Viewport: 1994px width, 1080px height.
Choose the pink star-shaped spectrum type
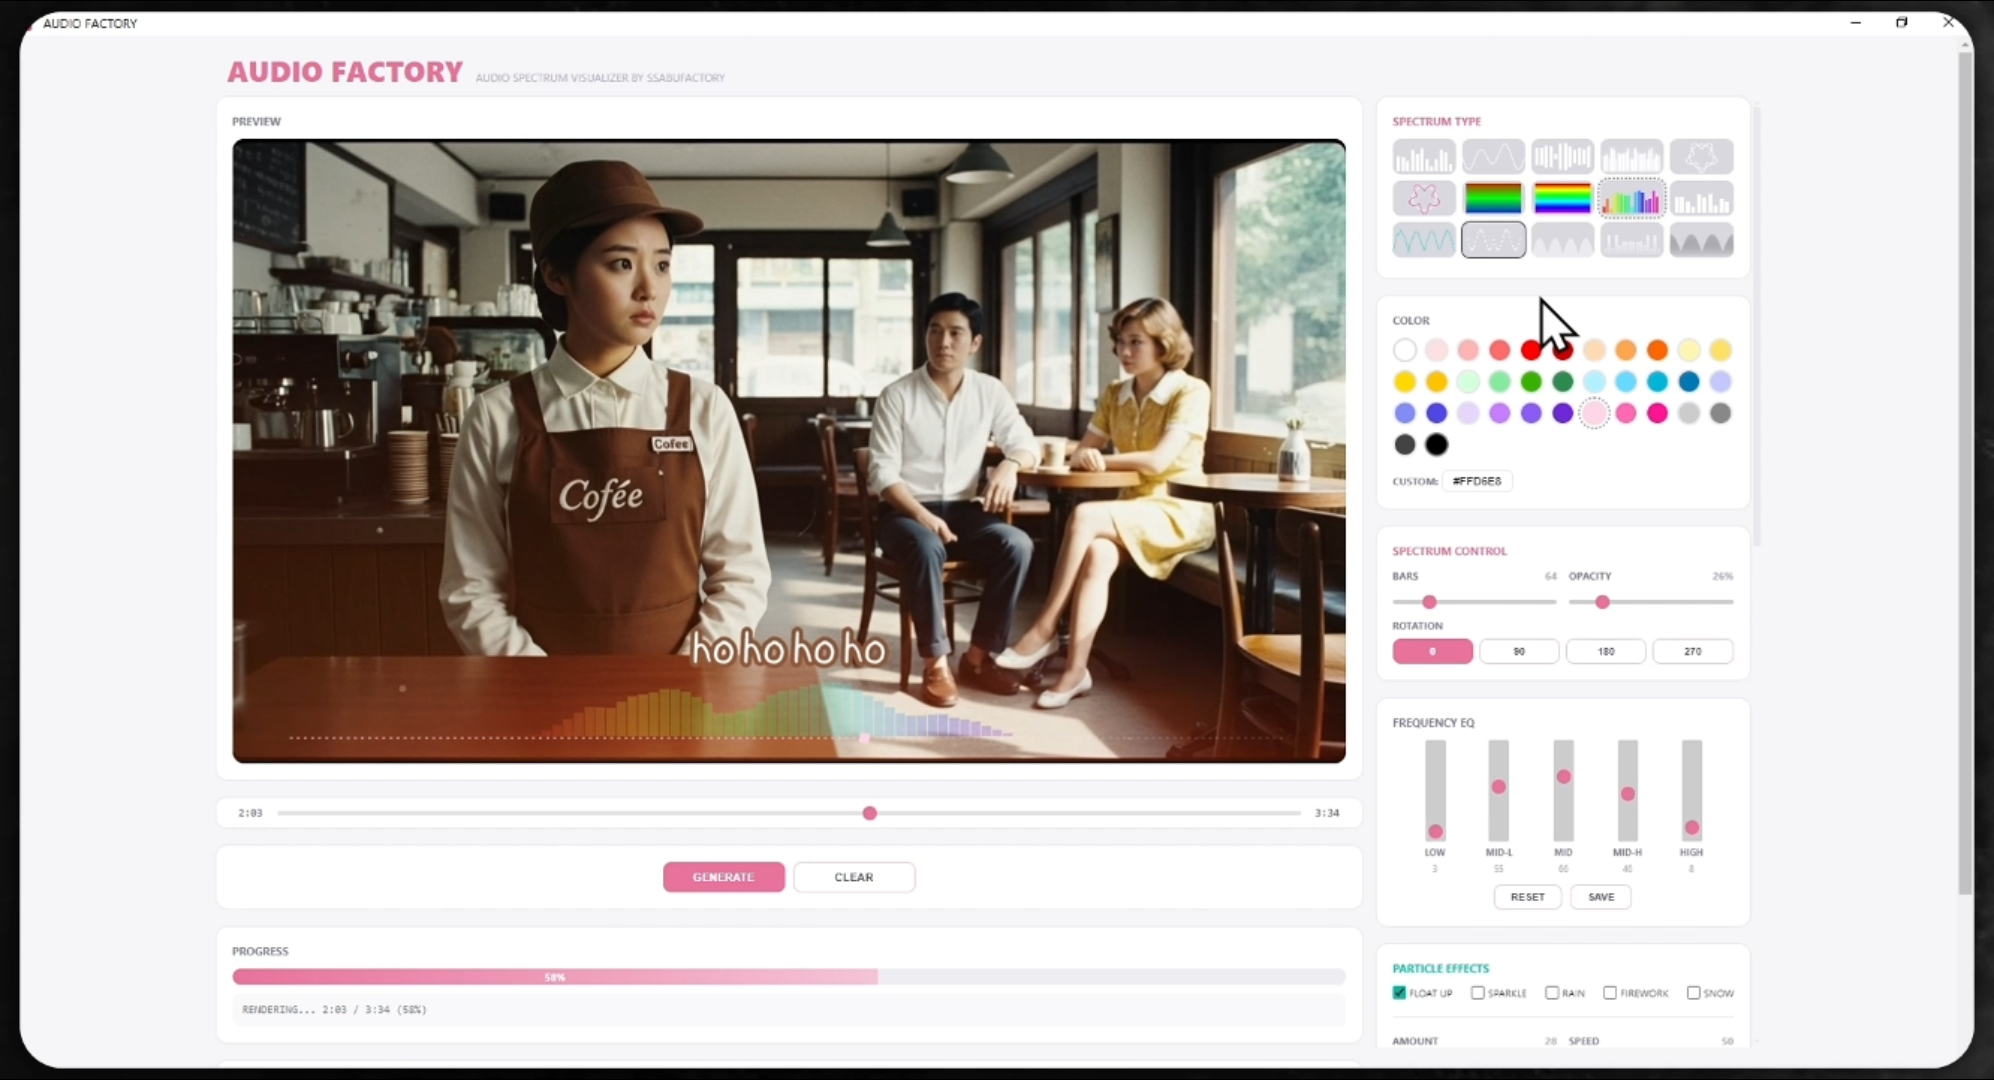(x=1423, y=199)
